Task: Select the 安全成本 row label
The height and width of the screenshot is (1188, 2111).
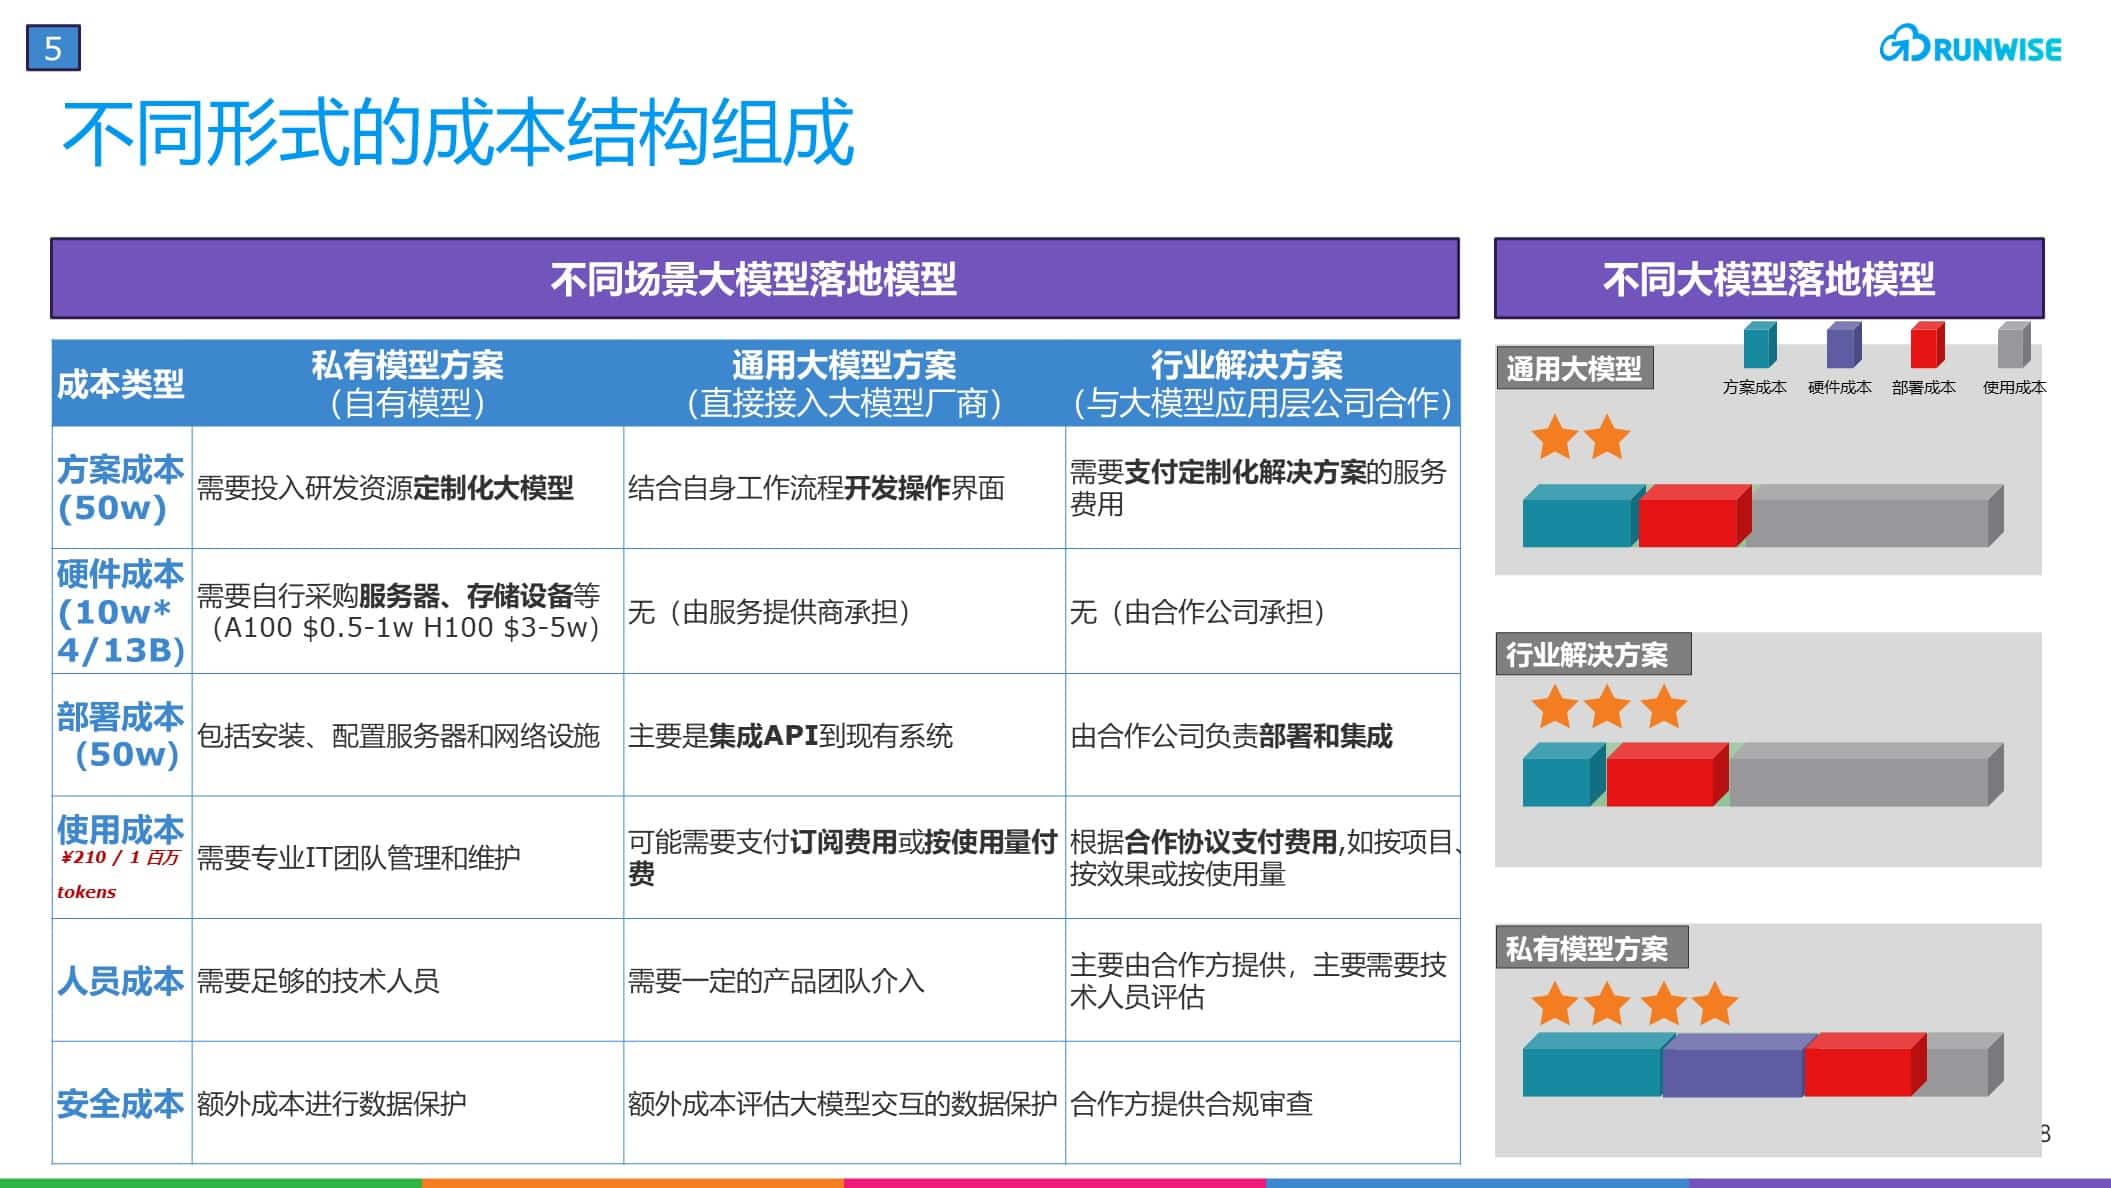Action: click(x=121, y=1103)
